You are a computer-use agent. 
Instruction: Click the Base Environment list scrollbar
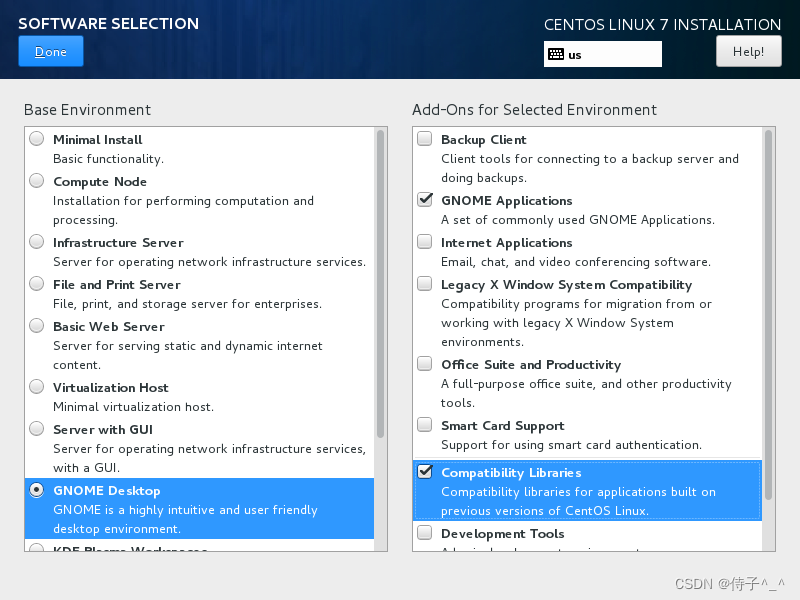pyautogui.click(x=380, y=284)
